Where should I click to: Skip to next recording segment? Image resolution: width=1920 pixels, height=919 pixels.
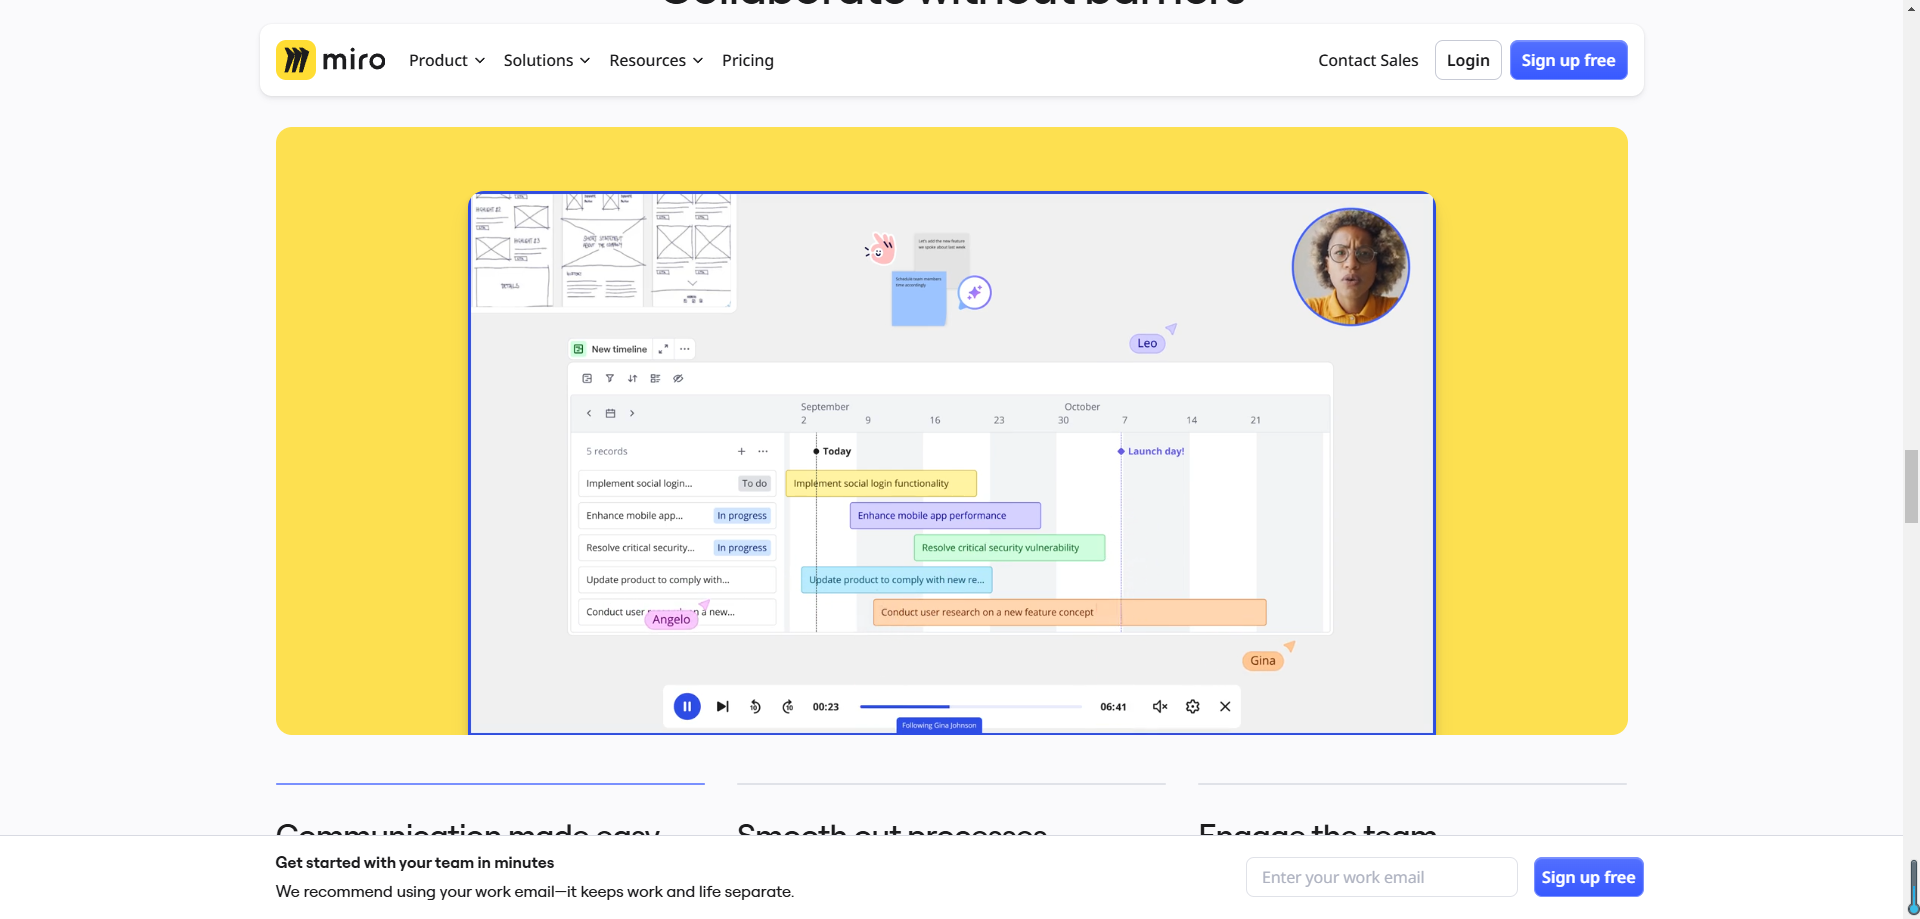tap(722, 706)
